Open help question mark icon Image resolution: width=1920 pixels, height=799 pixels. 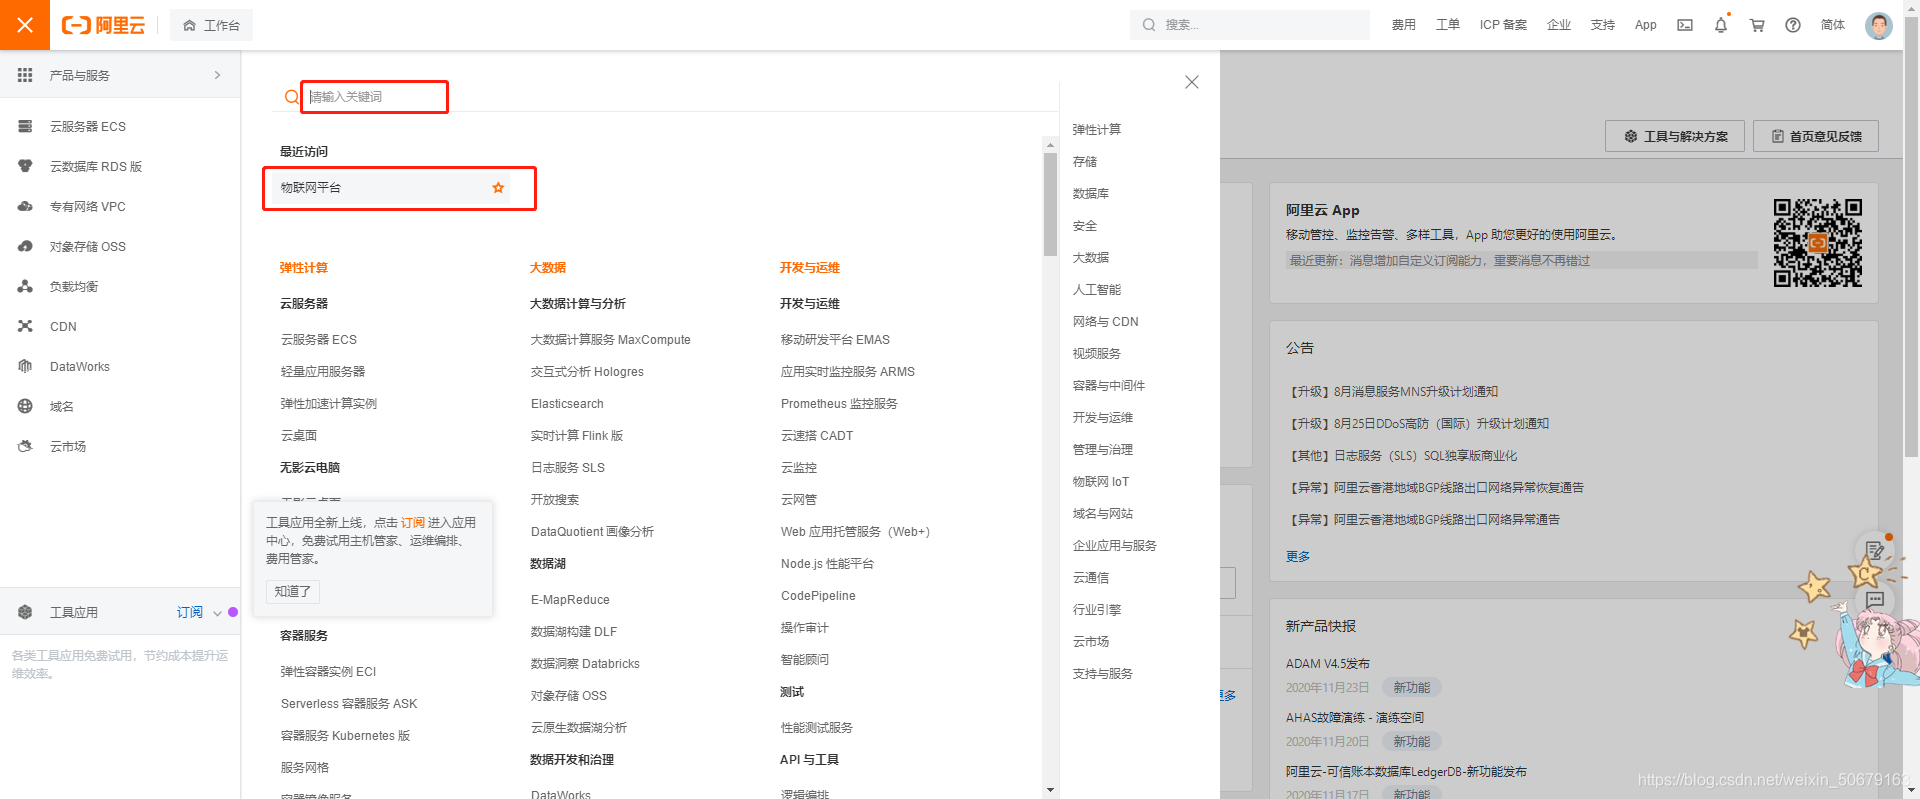[1793, 25]
